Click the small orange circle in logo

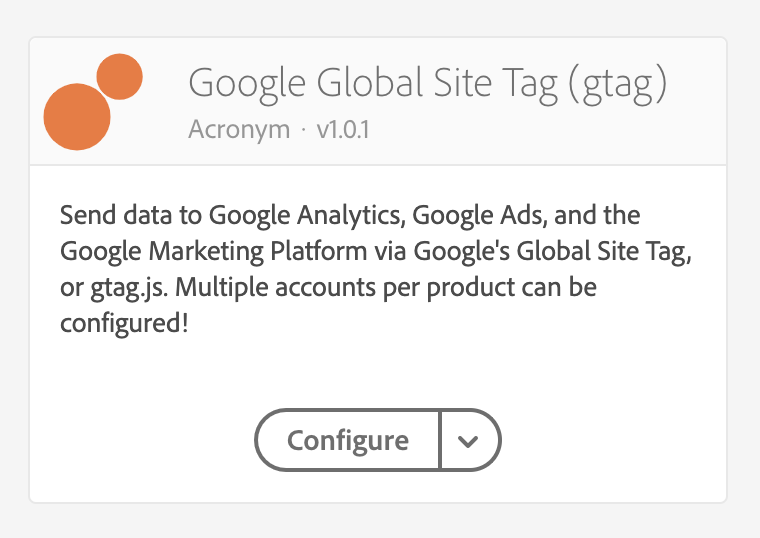(x=120, y=77)
